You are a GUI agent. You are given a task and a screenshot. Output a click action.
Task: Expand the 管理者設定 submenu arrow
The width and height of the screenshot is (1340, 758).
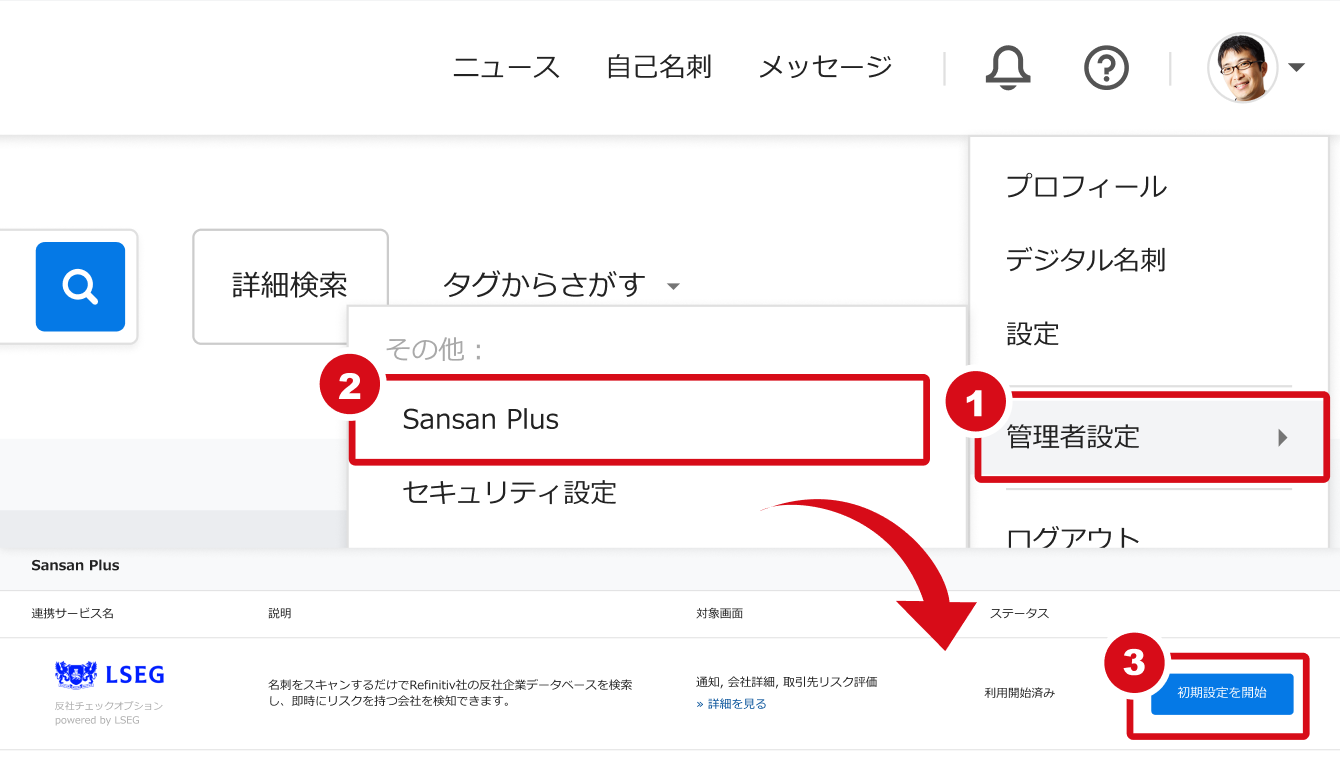pos(1283,437)
